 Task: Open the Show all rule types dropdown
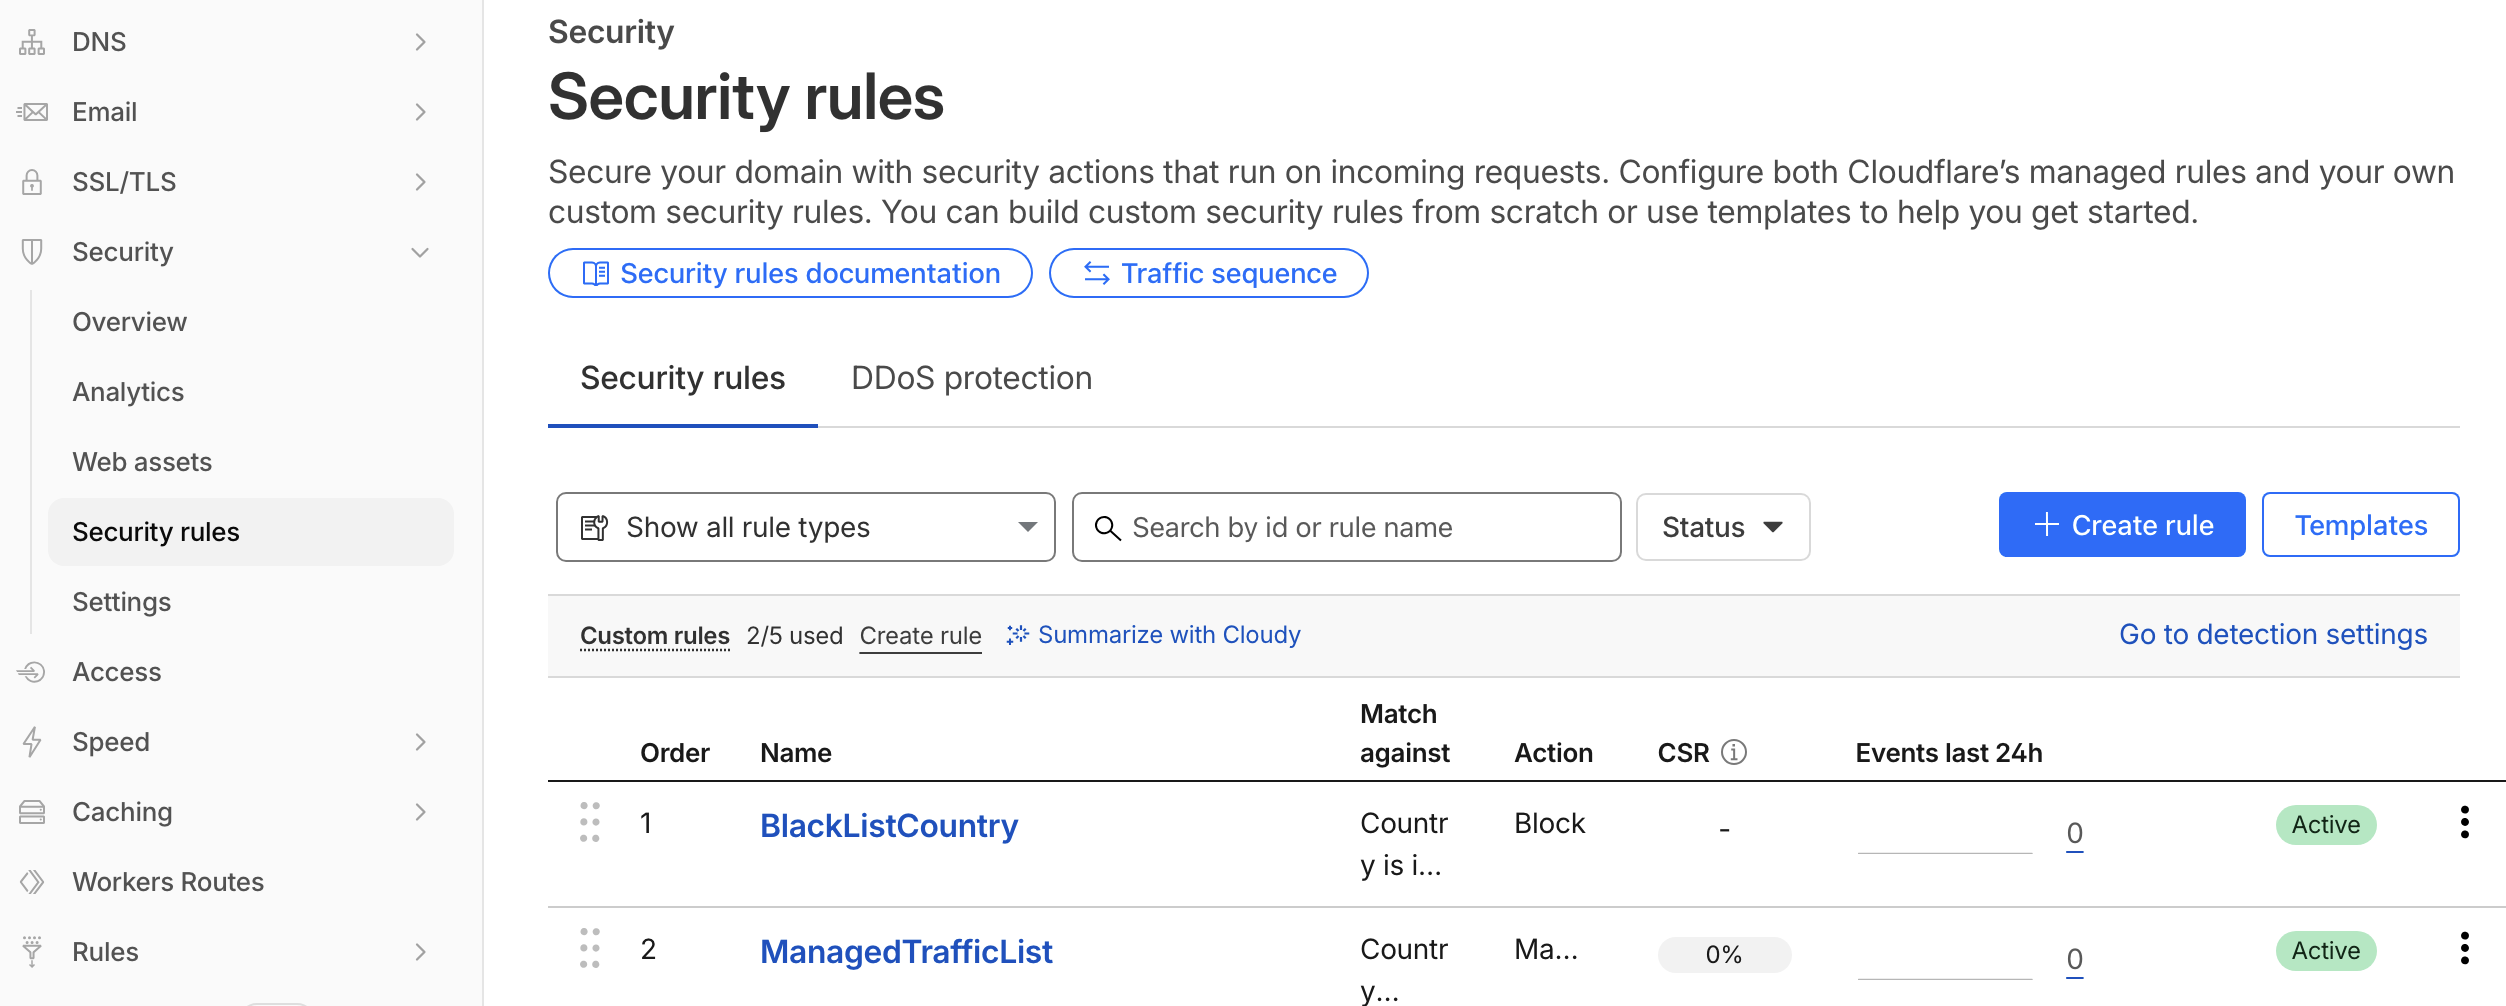pos(806,527)
